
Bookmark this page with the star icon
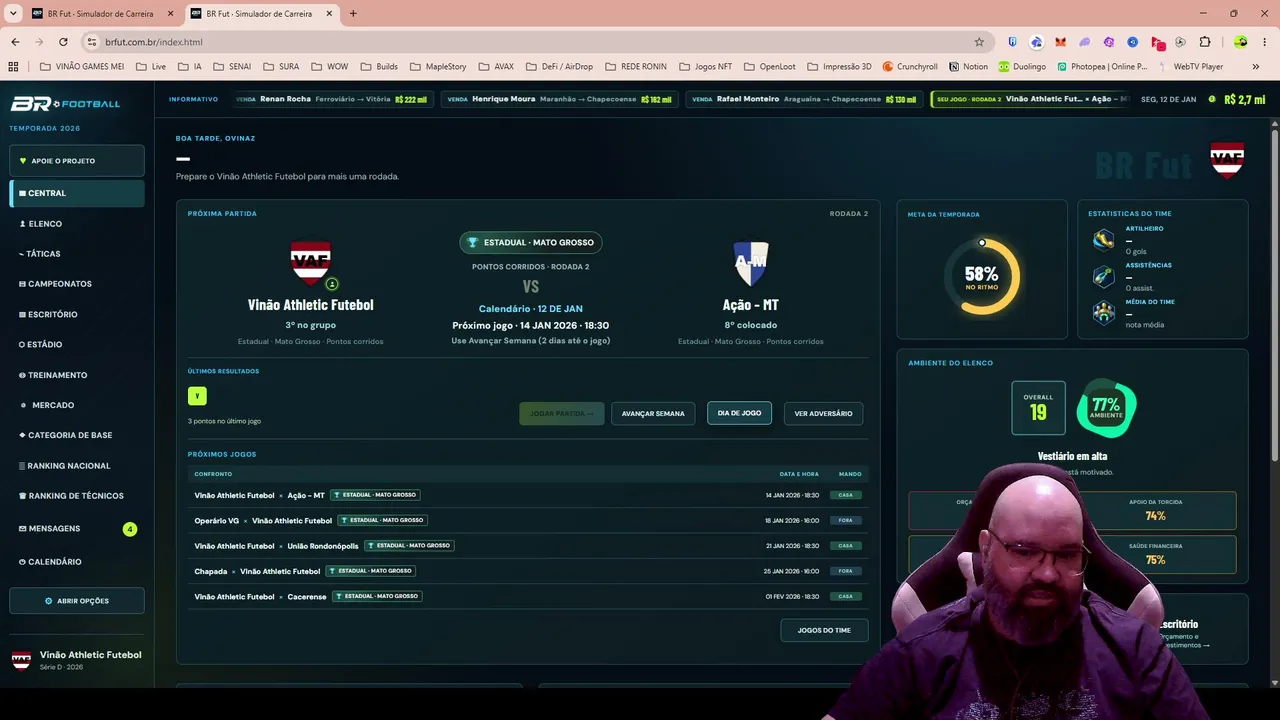coord(979,42)
